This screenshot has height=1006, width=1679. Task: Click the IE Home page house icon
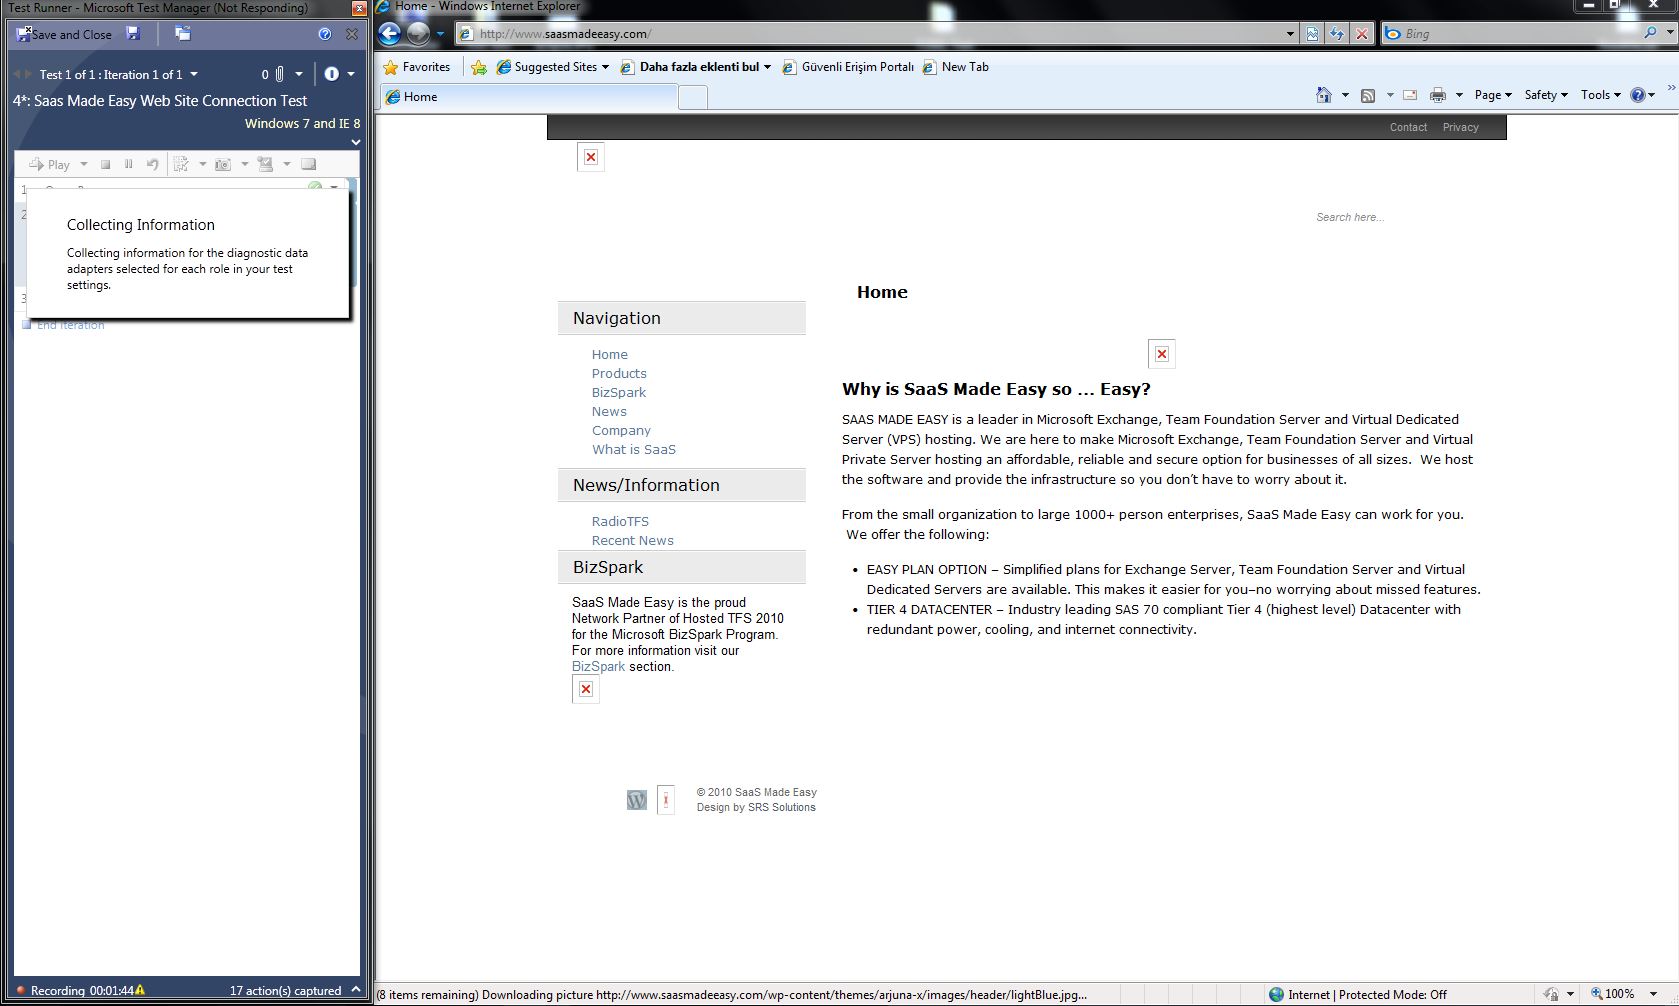[1324, 95]
